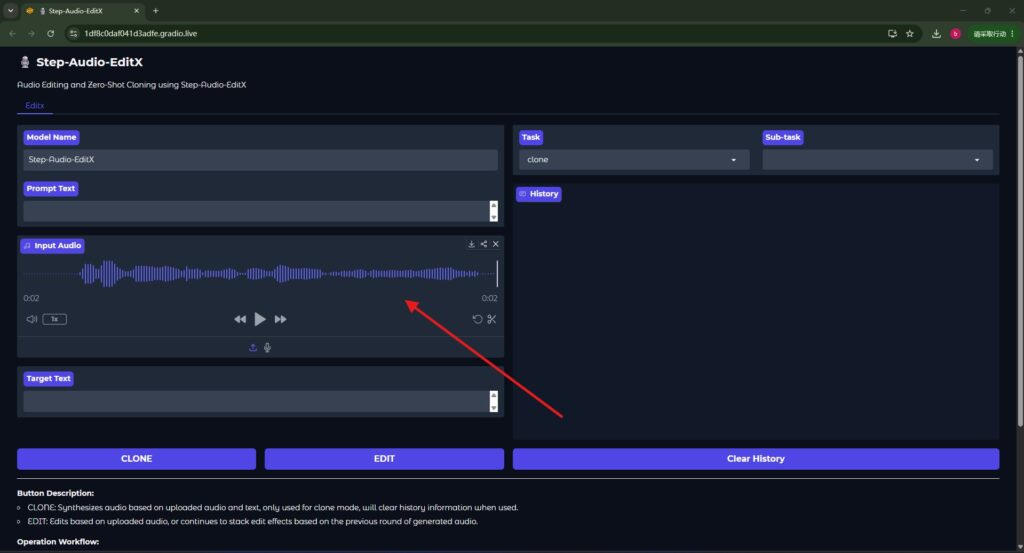Click the EDIT button
1024x553 pixels.
click(x=384, y=458)
